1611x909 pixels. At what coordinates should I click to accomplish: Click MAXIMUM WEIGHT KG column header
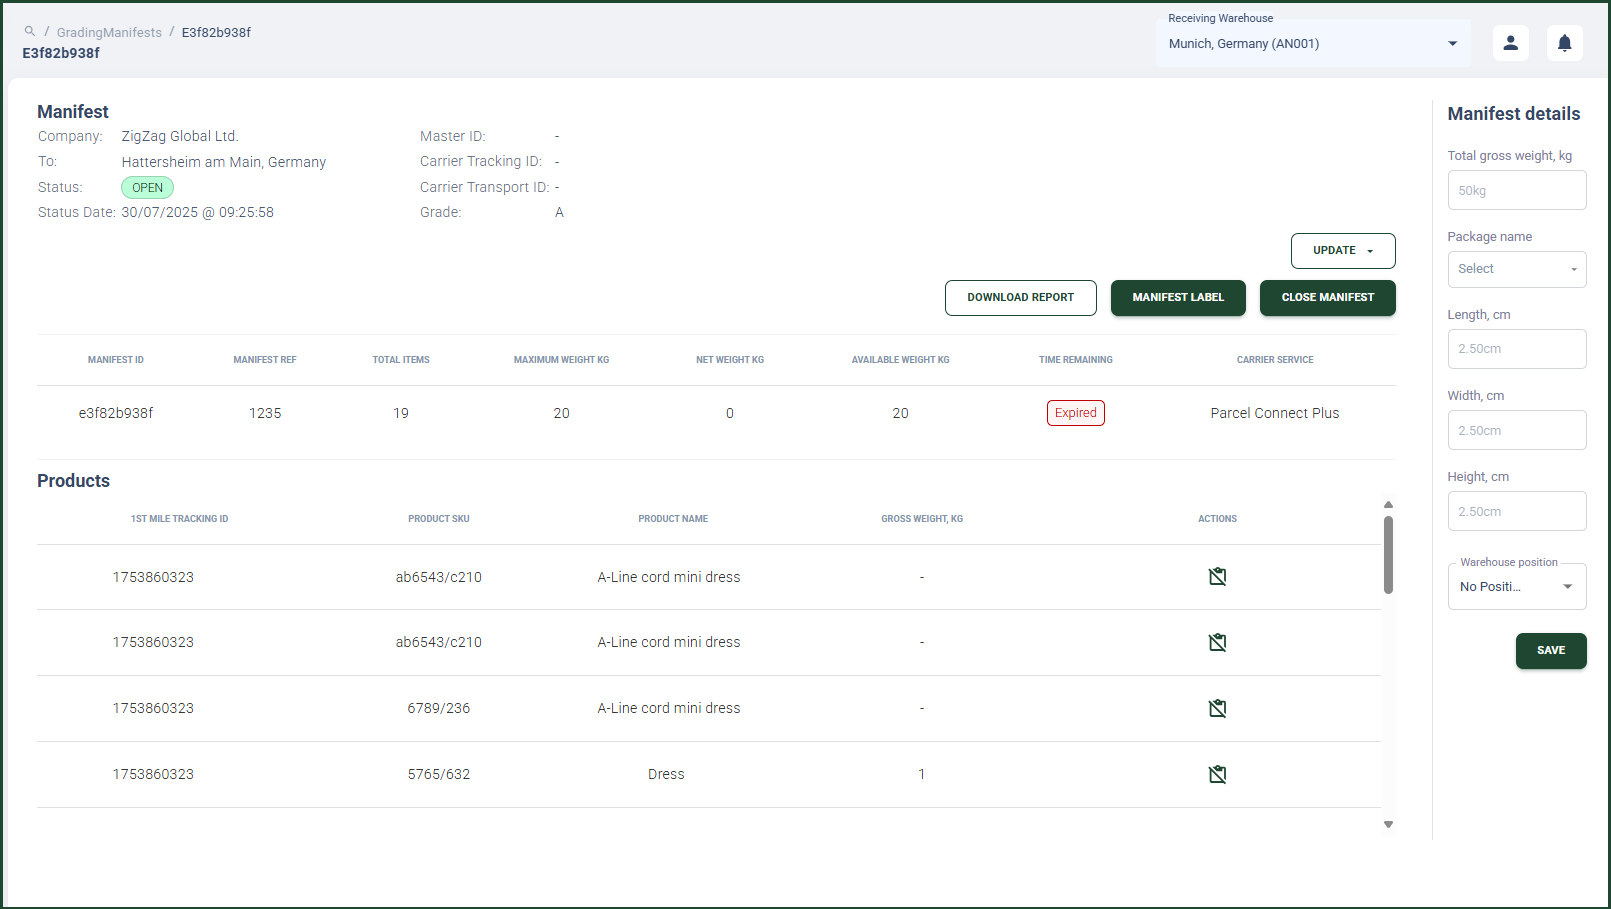click(x=561, y=360)
